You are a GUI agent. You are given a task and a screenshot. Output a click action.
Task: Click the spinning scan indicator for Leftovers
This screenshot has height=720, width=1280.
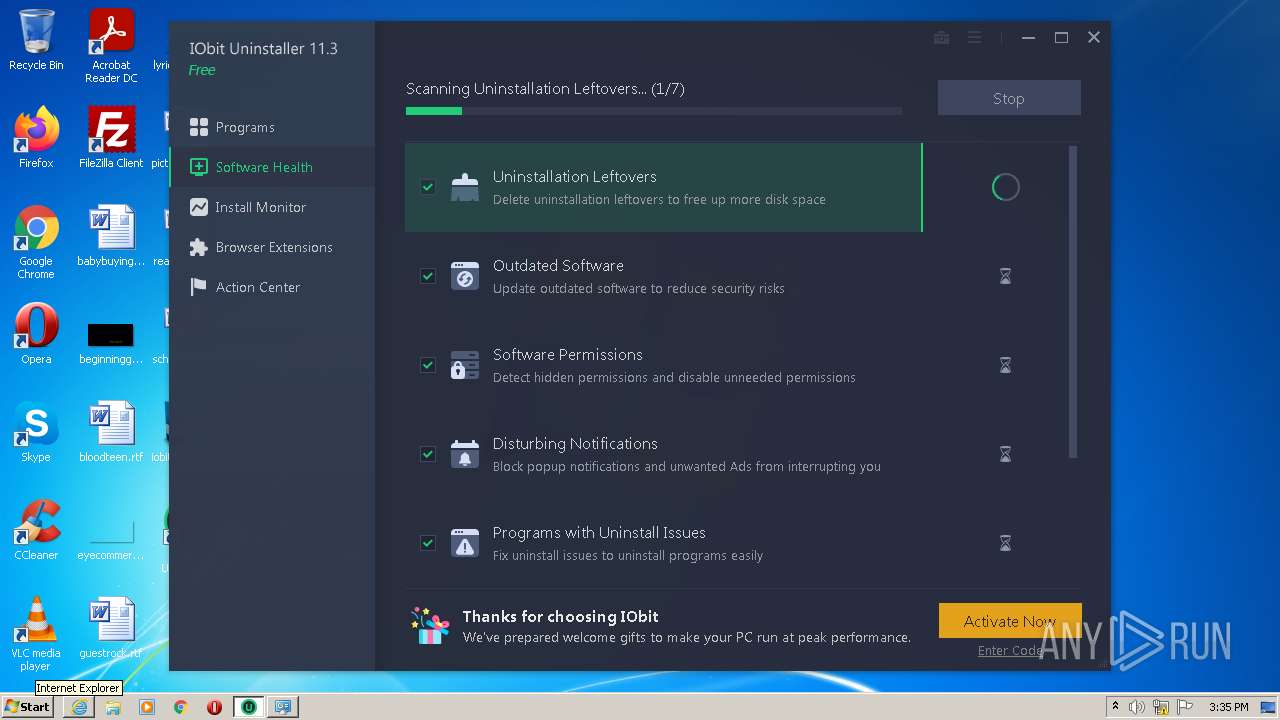1005,187
